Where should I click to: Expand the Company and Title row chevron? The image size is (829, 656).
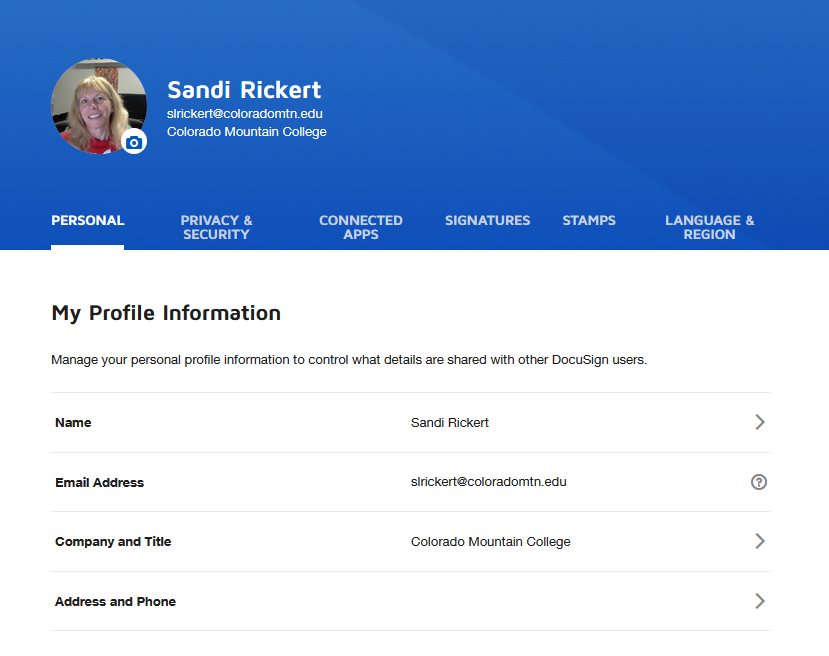[760, 541]
